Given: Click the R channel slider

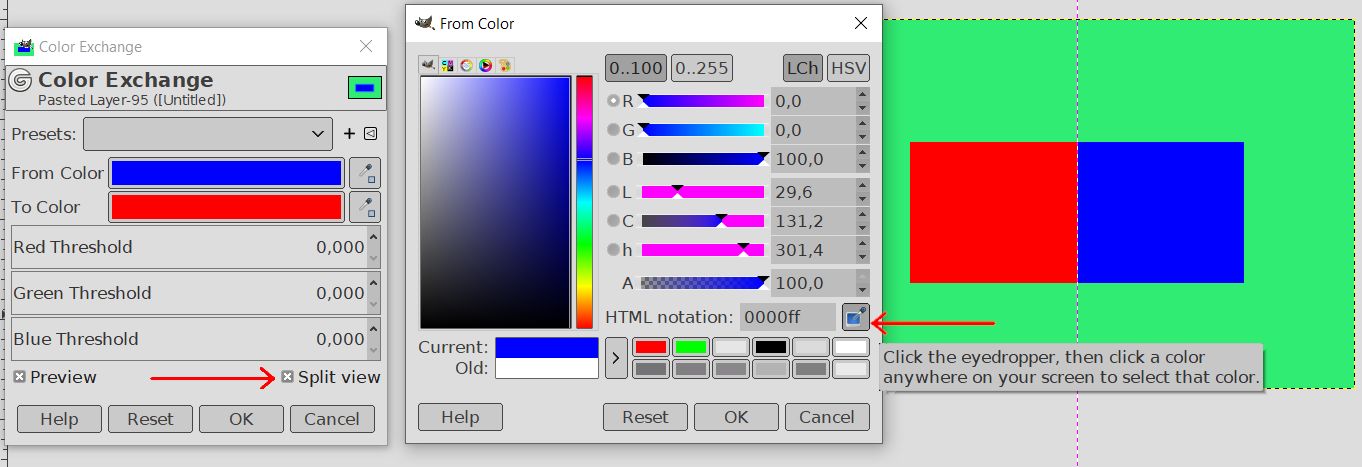Looking at the screenshot, I should click(702, 101).
